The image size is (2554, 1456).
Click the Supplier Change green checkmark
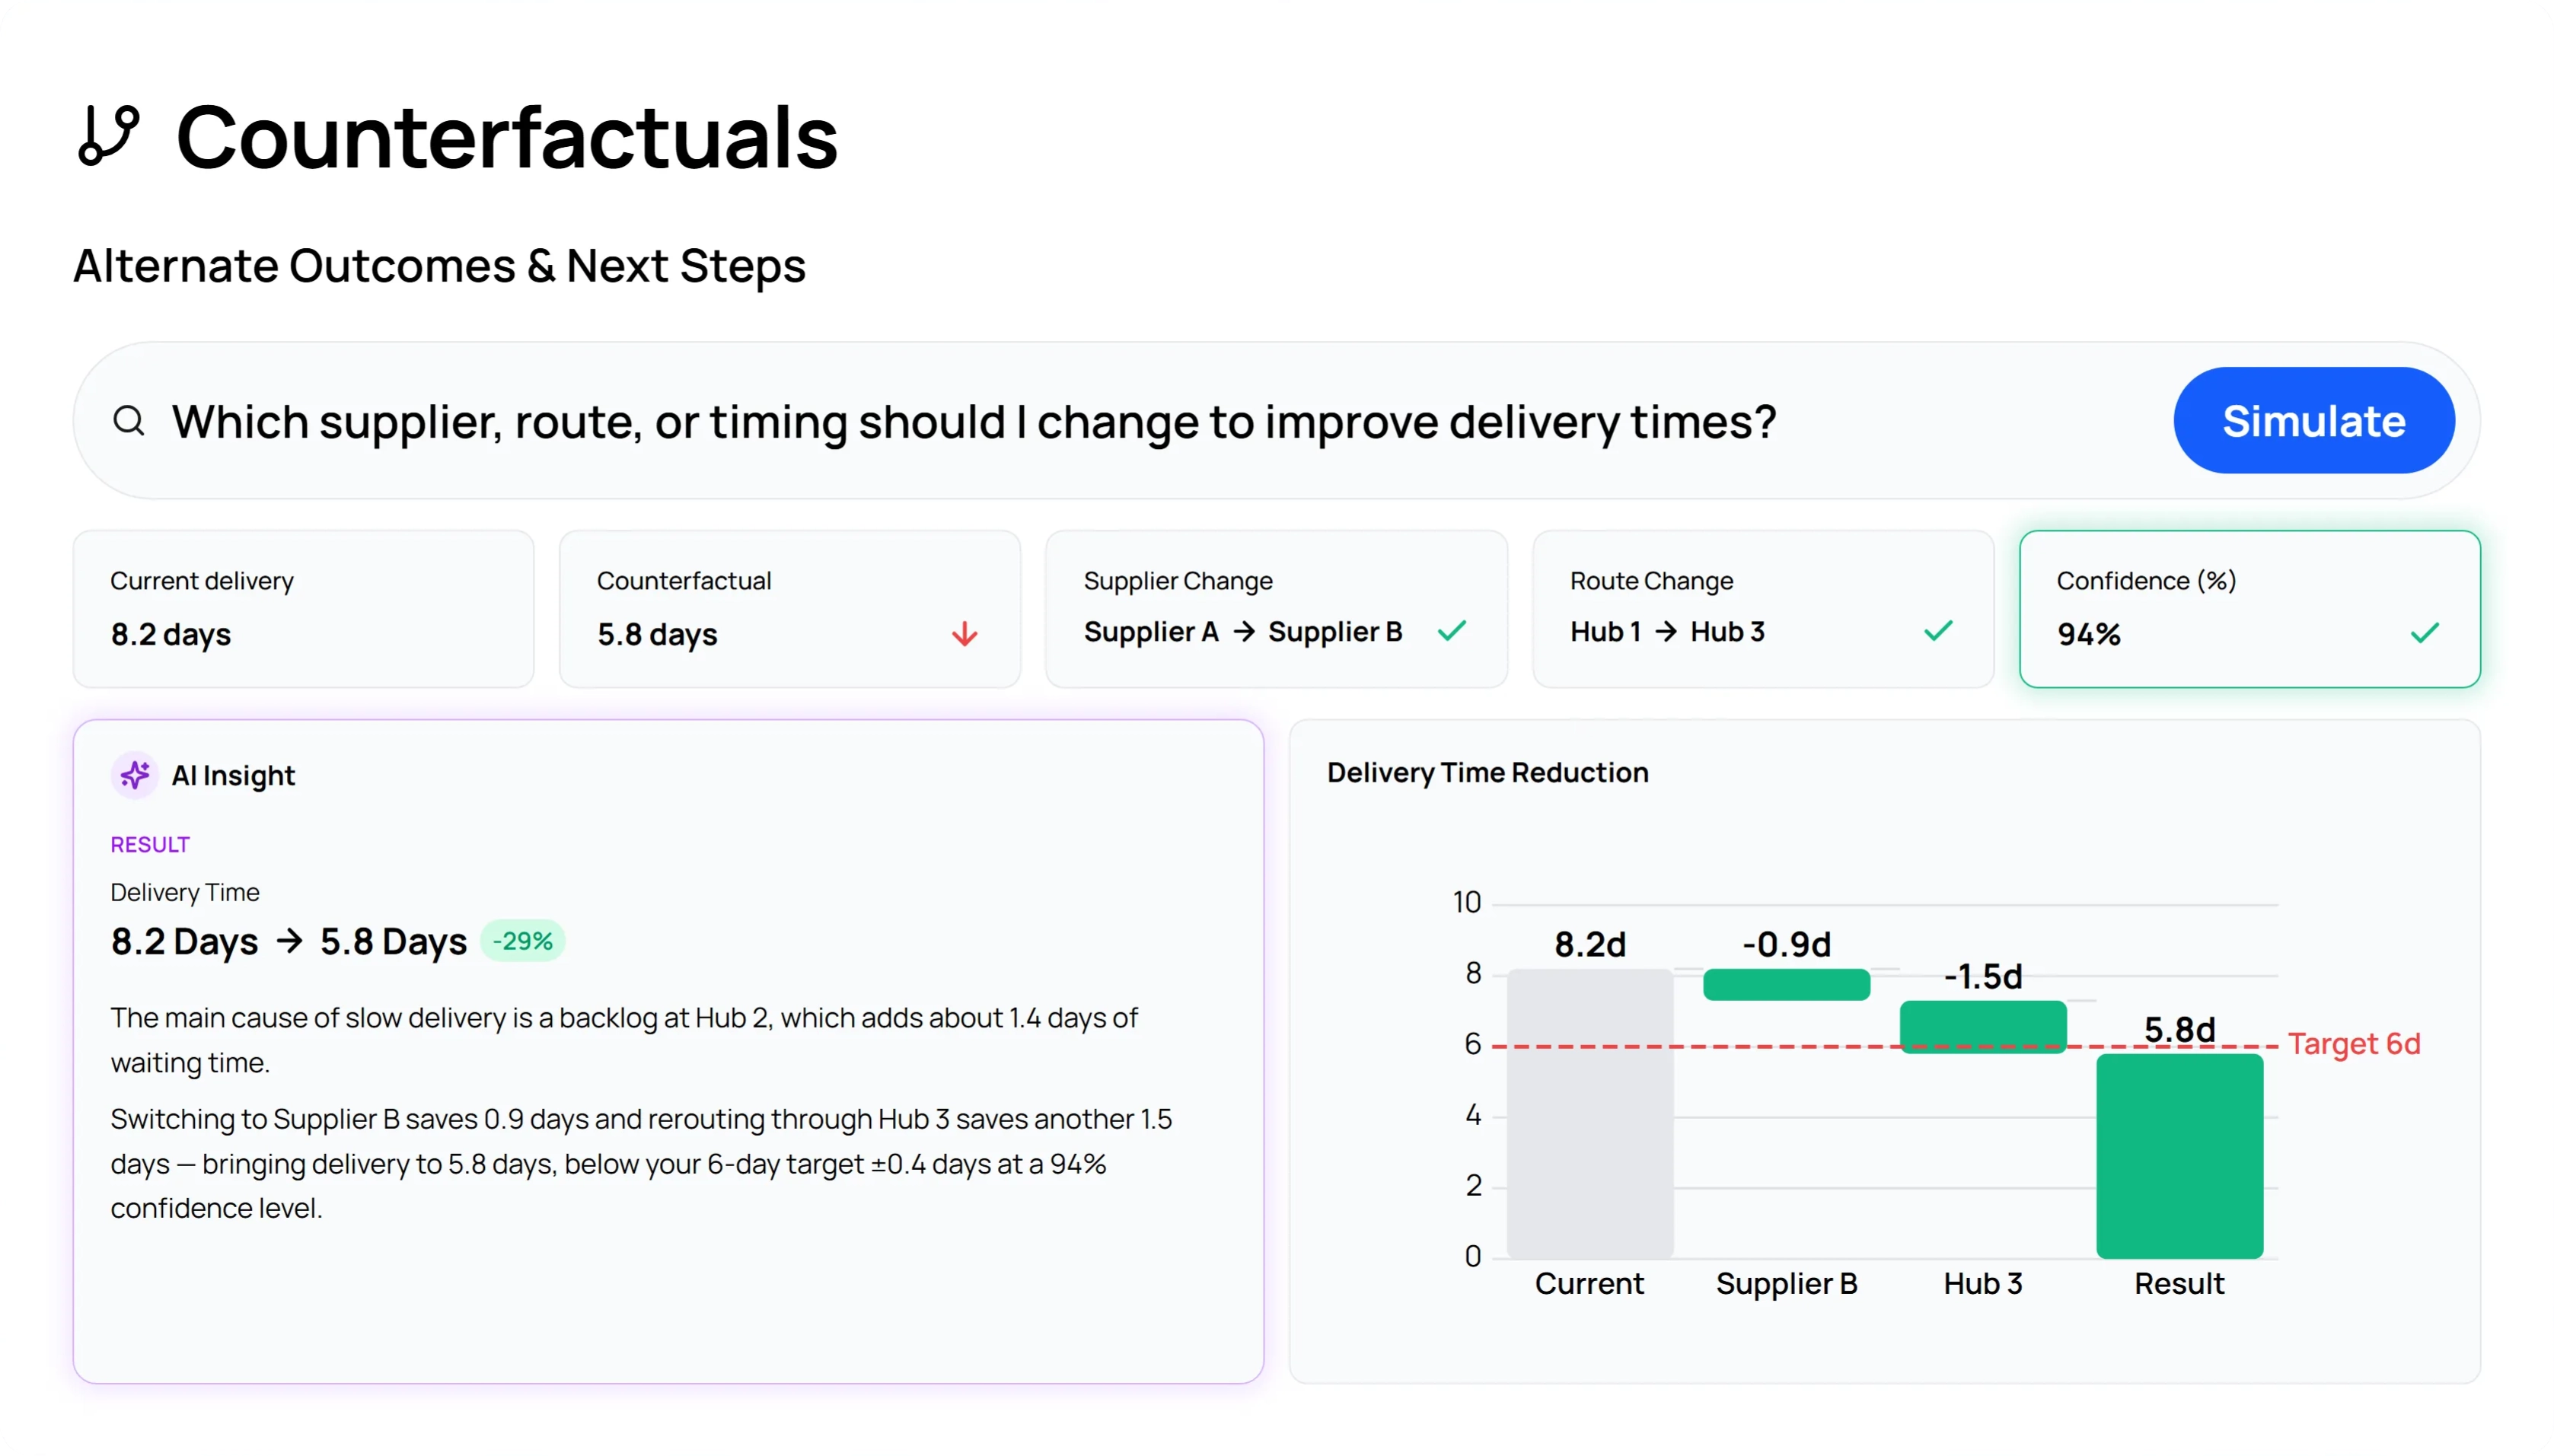click(1451, 631)
